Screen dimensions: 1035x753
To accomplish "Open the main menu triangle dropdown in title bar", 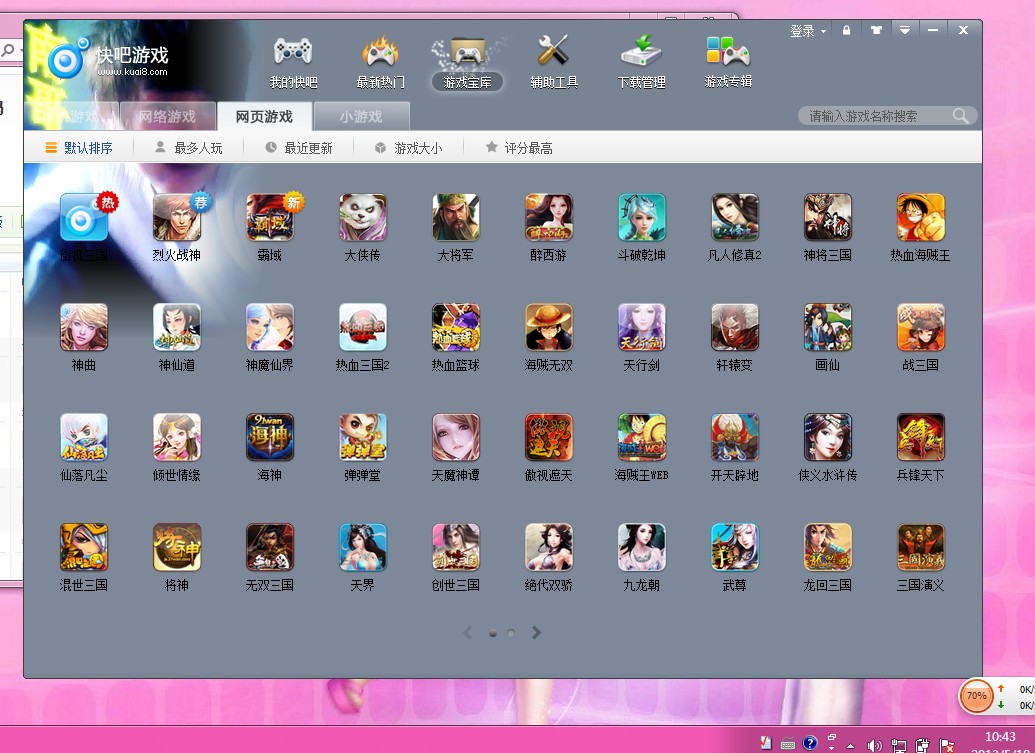I will pyautogui.click(x=905, y=31).
